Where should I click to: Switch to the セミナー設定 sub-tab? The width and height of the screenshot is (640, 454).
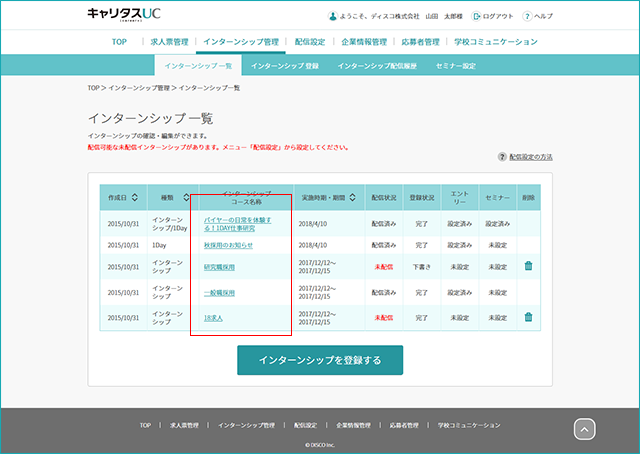pyautogui.click(x=456, y=66)
